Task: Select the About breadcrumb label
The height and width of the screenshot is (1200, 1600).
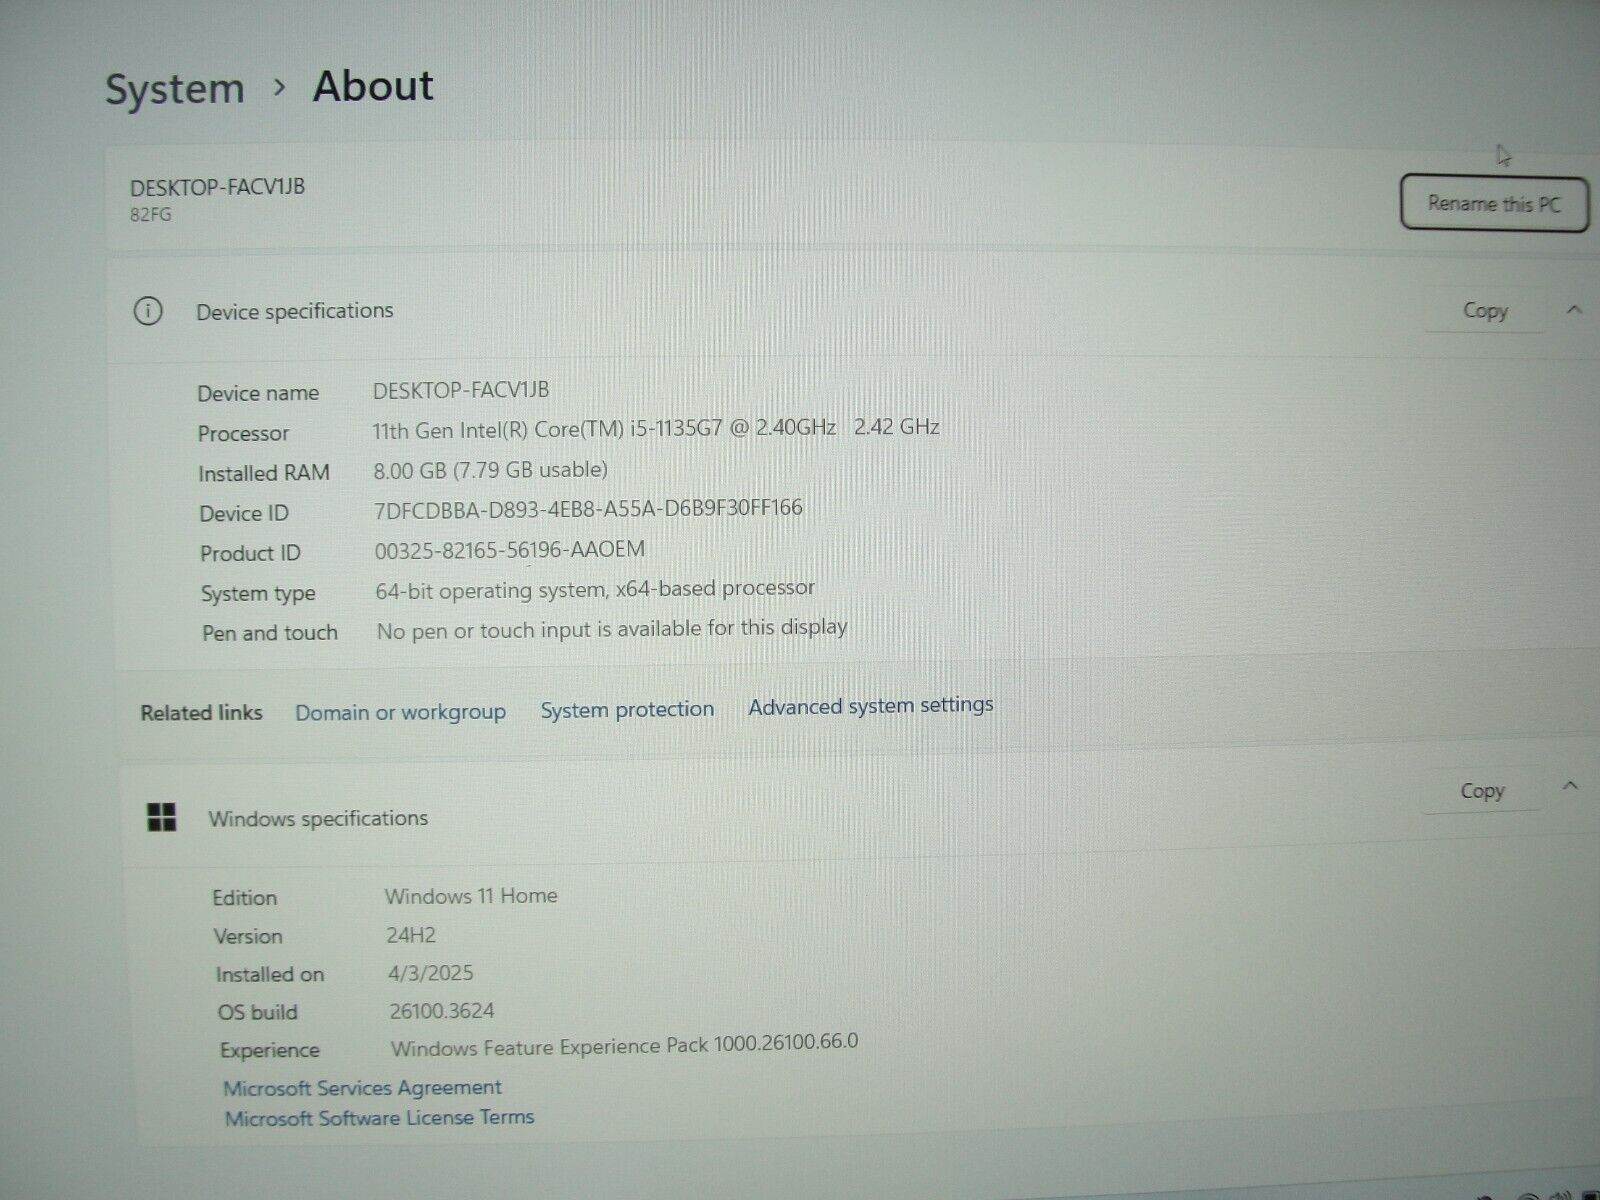Action: pyautogui.click(x=372, y=87)
